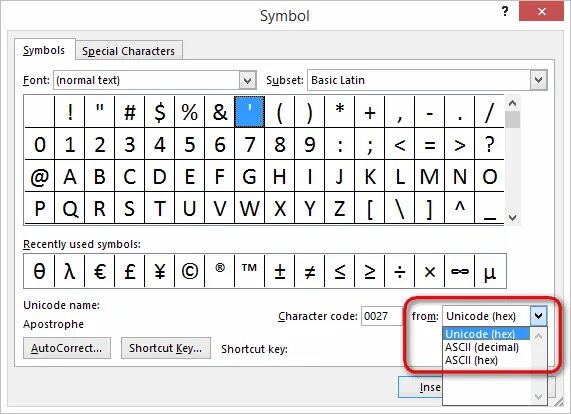Click the symbol grid scroll-down arrow

pos(512,218)
